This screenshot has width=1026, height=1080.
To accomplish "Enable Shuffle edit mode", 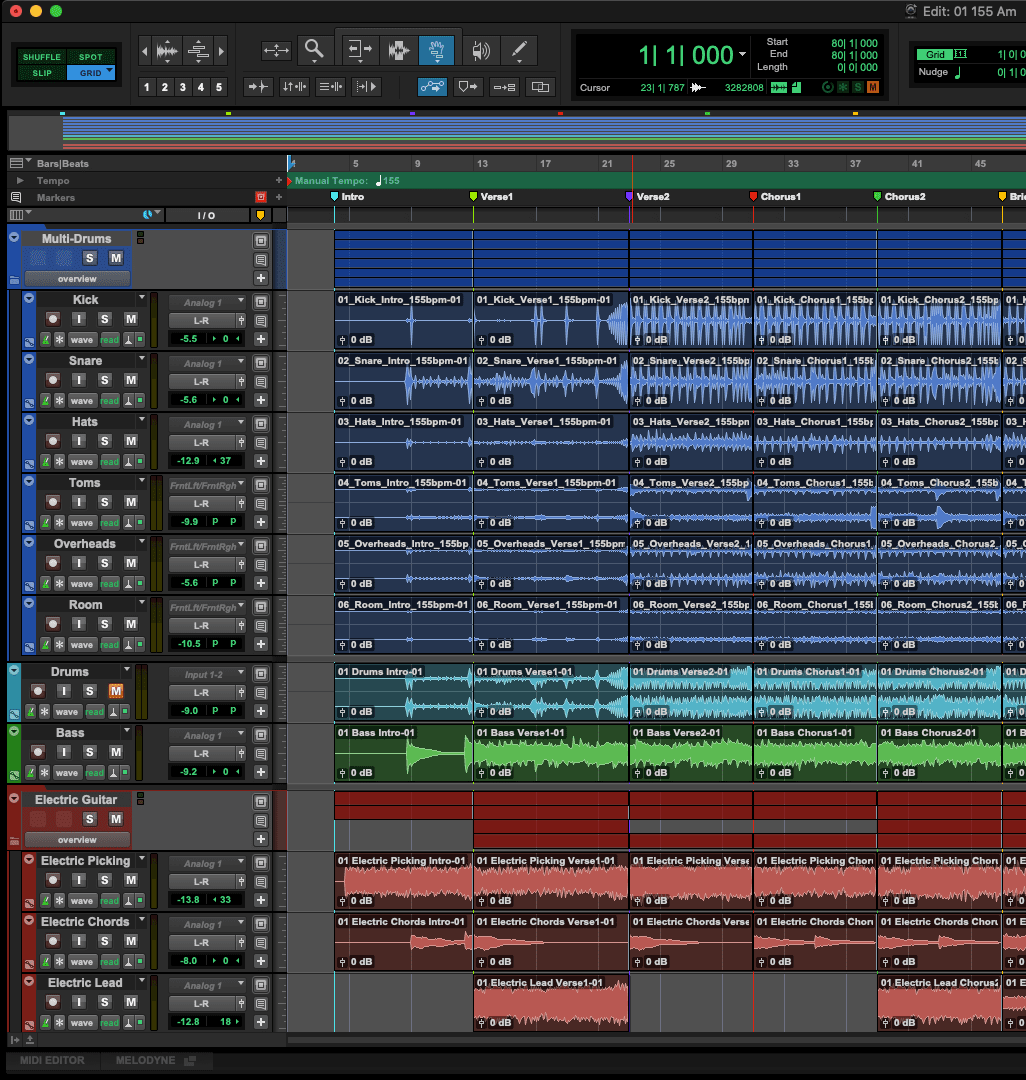I will click(x=41, y=57).
